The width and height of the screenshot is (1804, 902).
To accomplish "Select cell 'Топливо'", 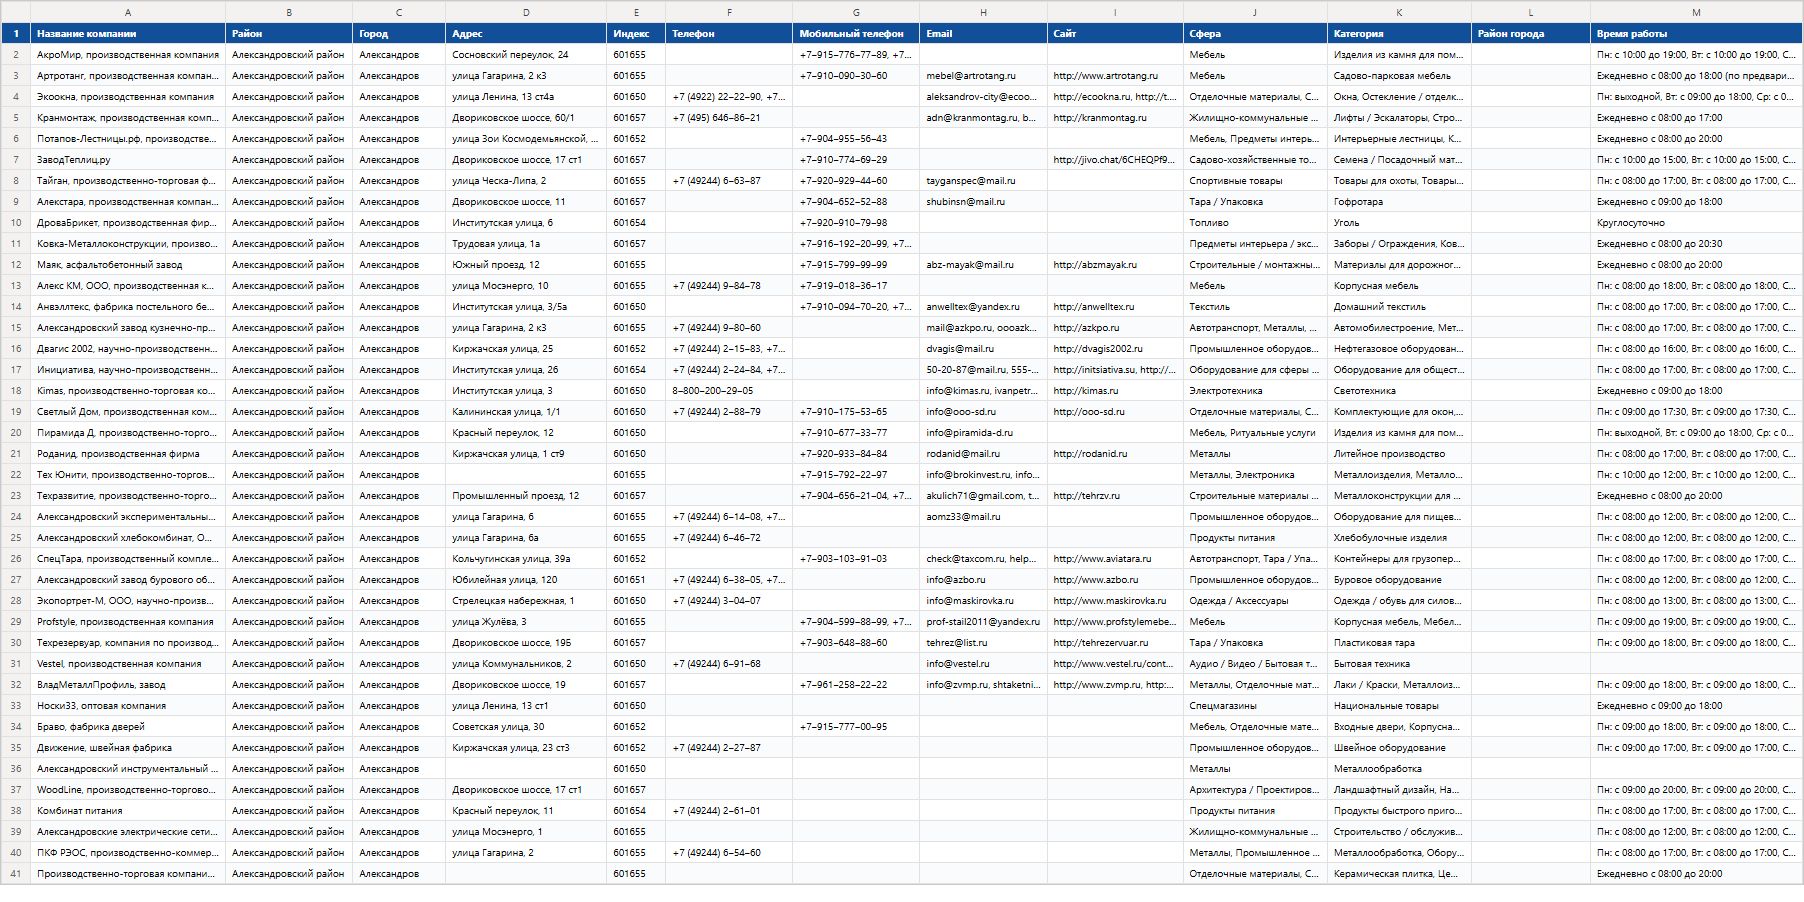I will point(1255,222).
